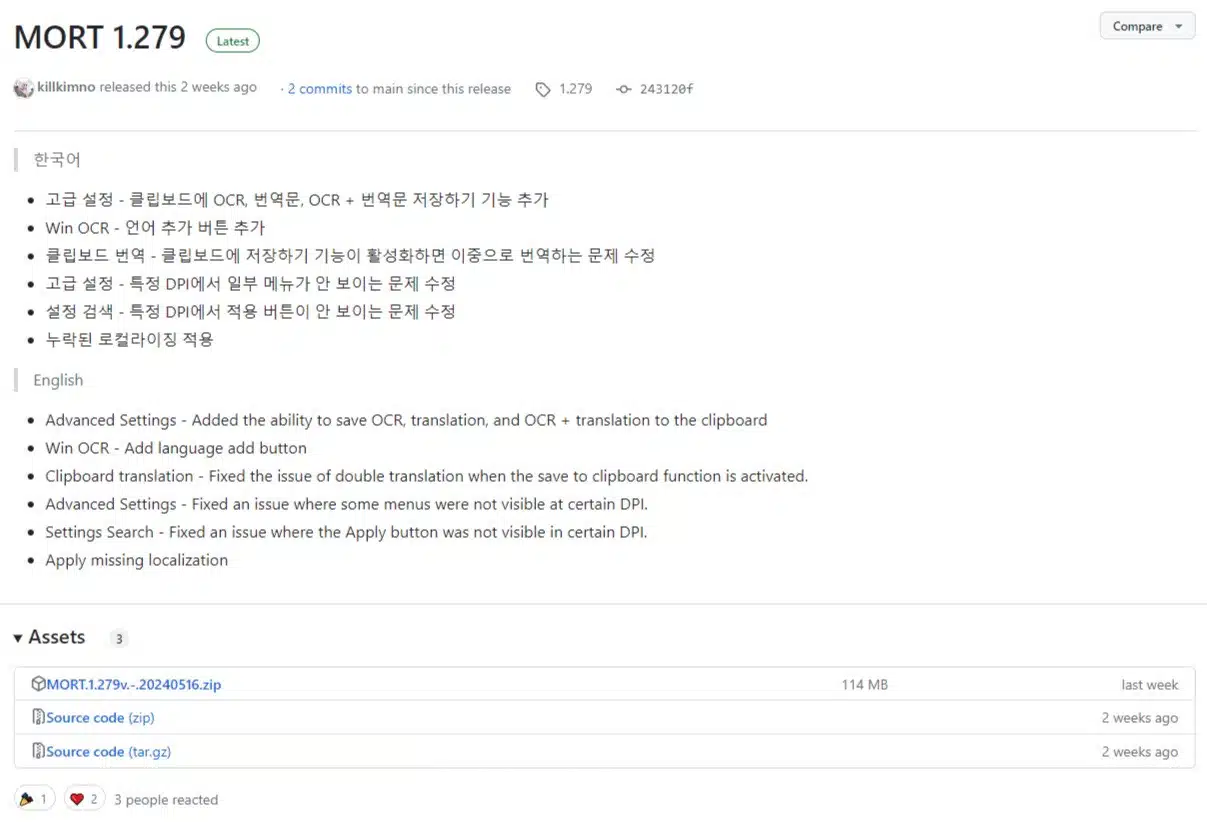View the 2 commits since release

click(x=319, y=89)
